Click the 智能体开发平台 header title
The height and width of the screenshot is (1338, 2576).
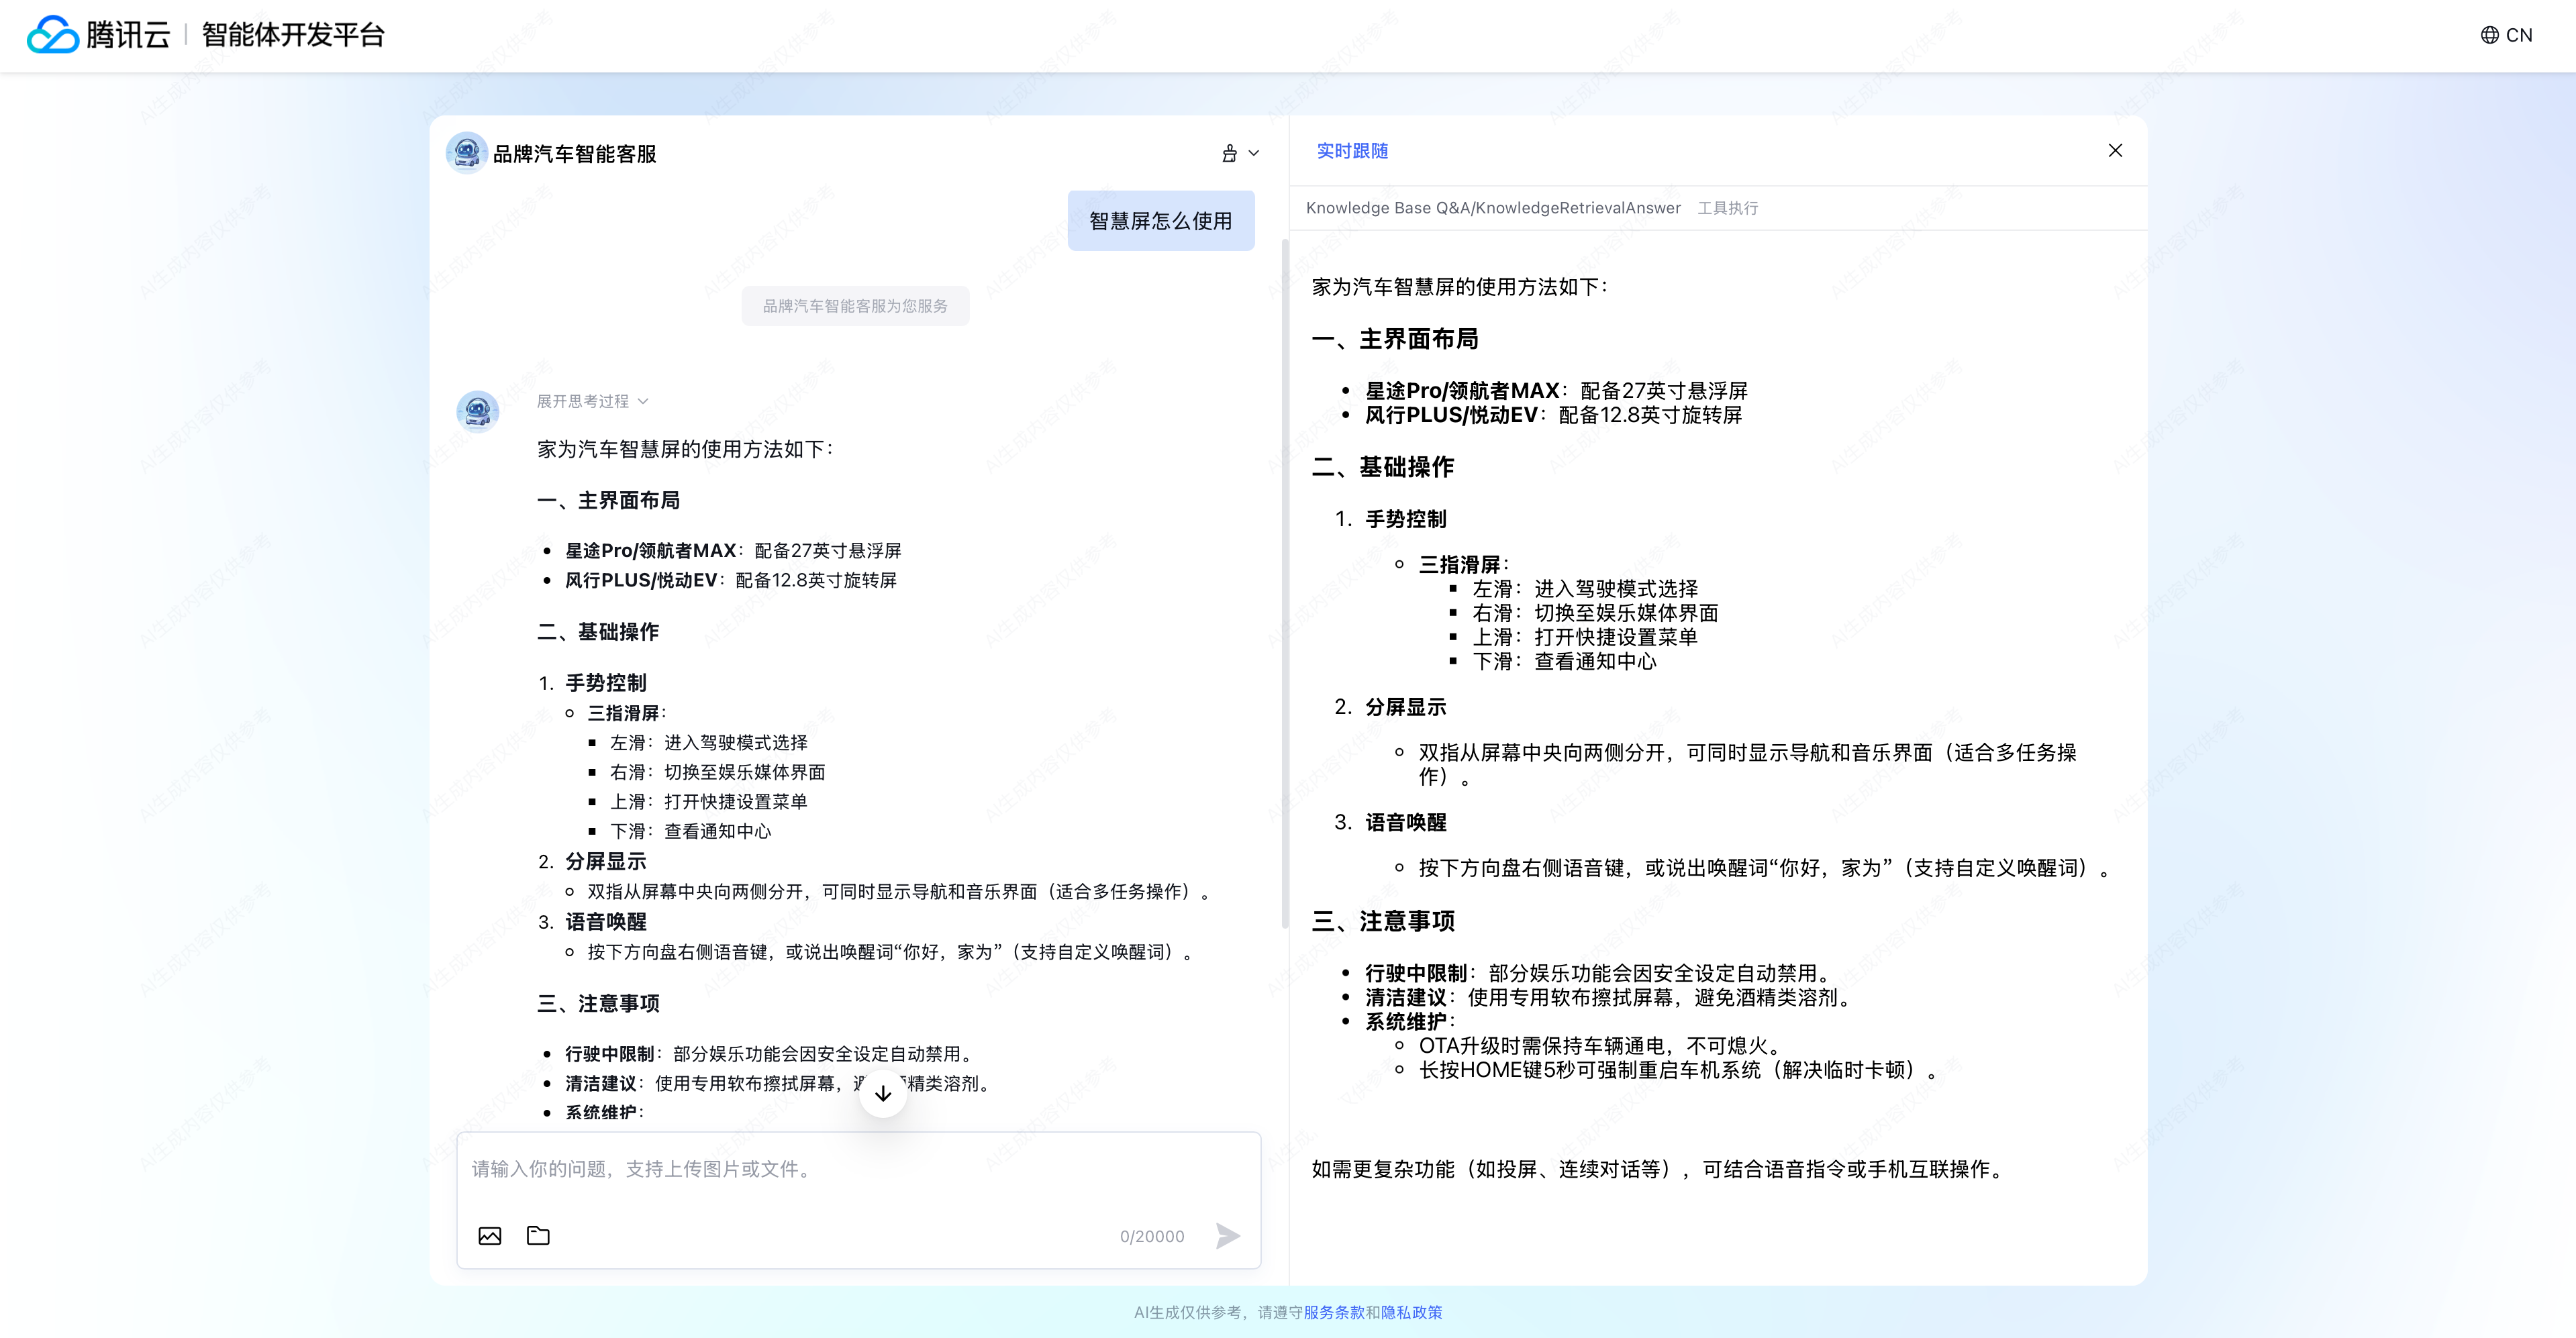[x=293, y=35]
